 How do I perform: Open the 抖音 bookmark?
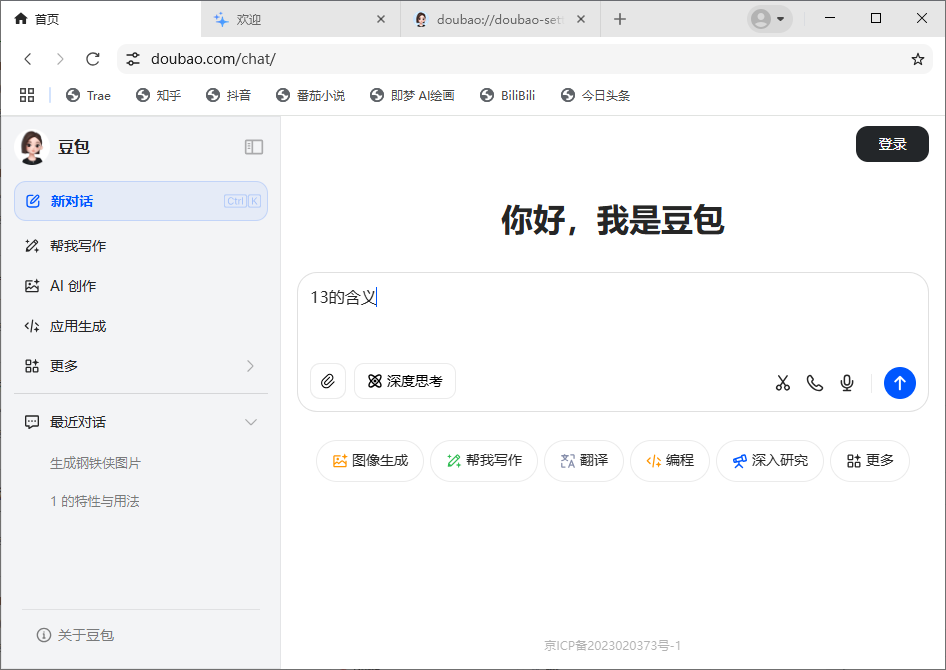[x=228, y=95]
